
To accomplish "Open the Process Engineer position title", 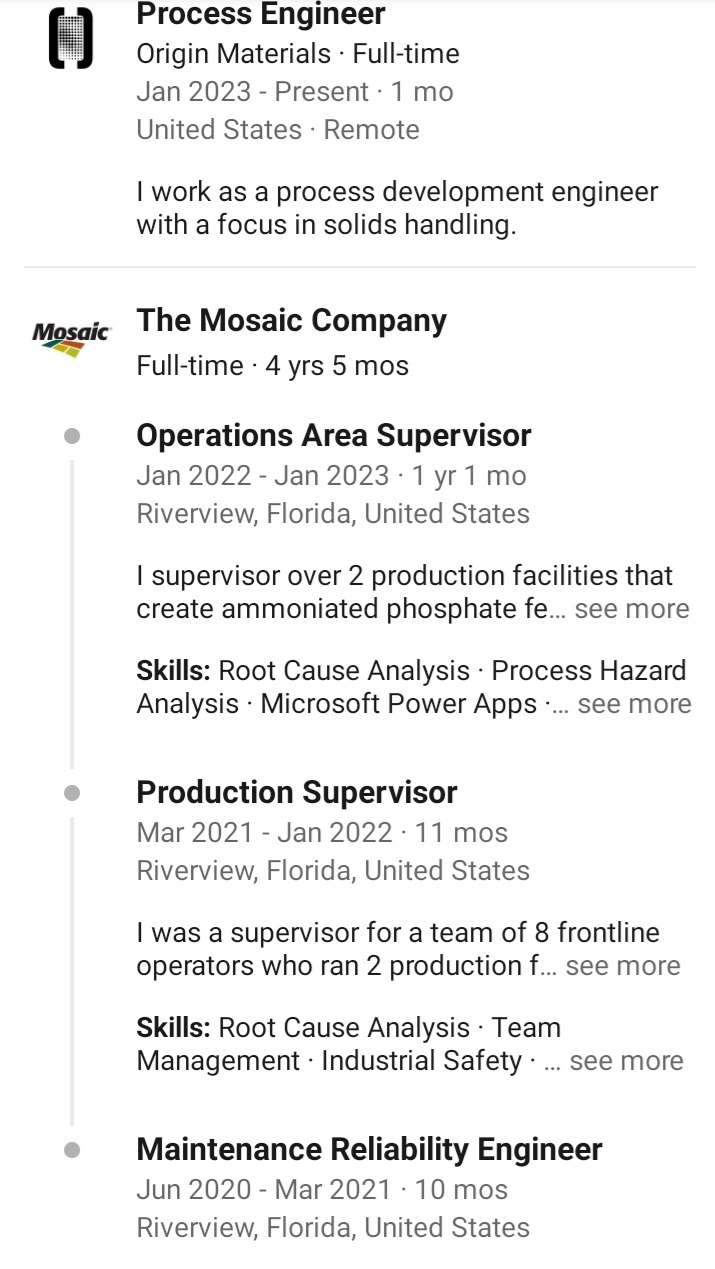I will pyautogui.click(x=261, y=15).
